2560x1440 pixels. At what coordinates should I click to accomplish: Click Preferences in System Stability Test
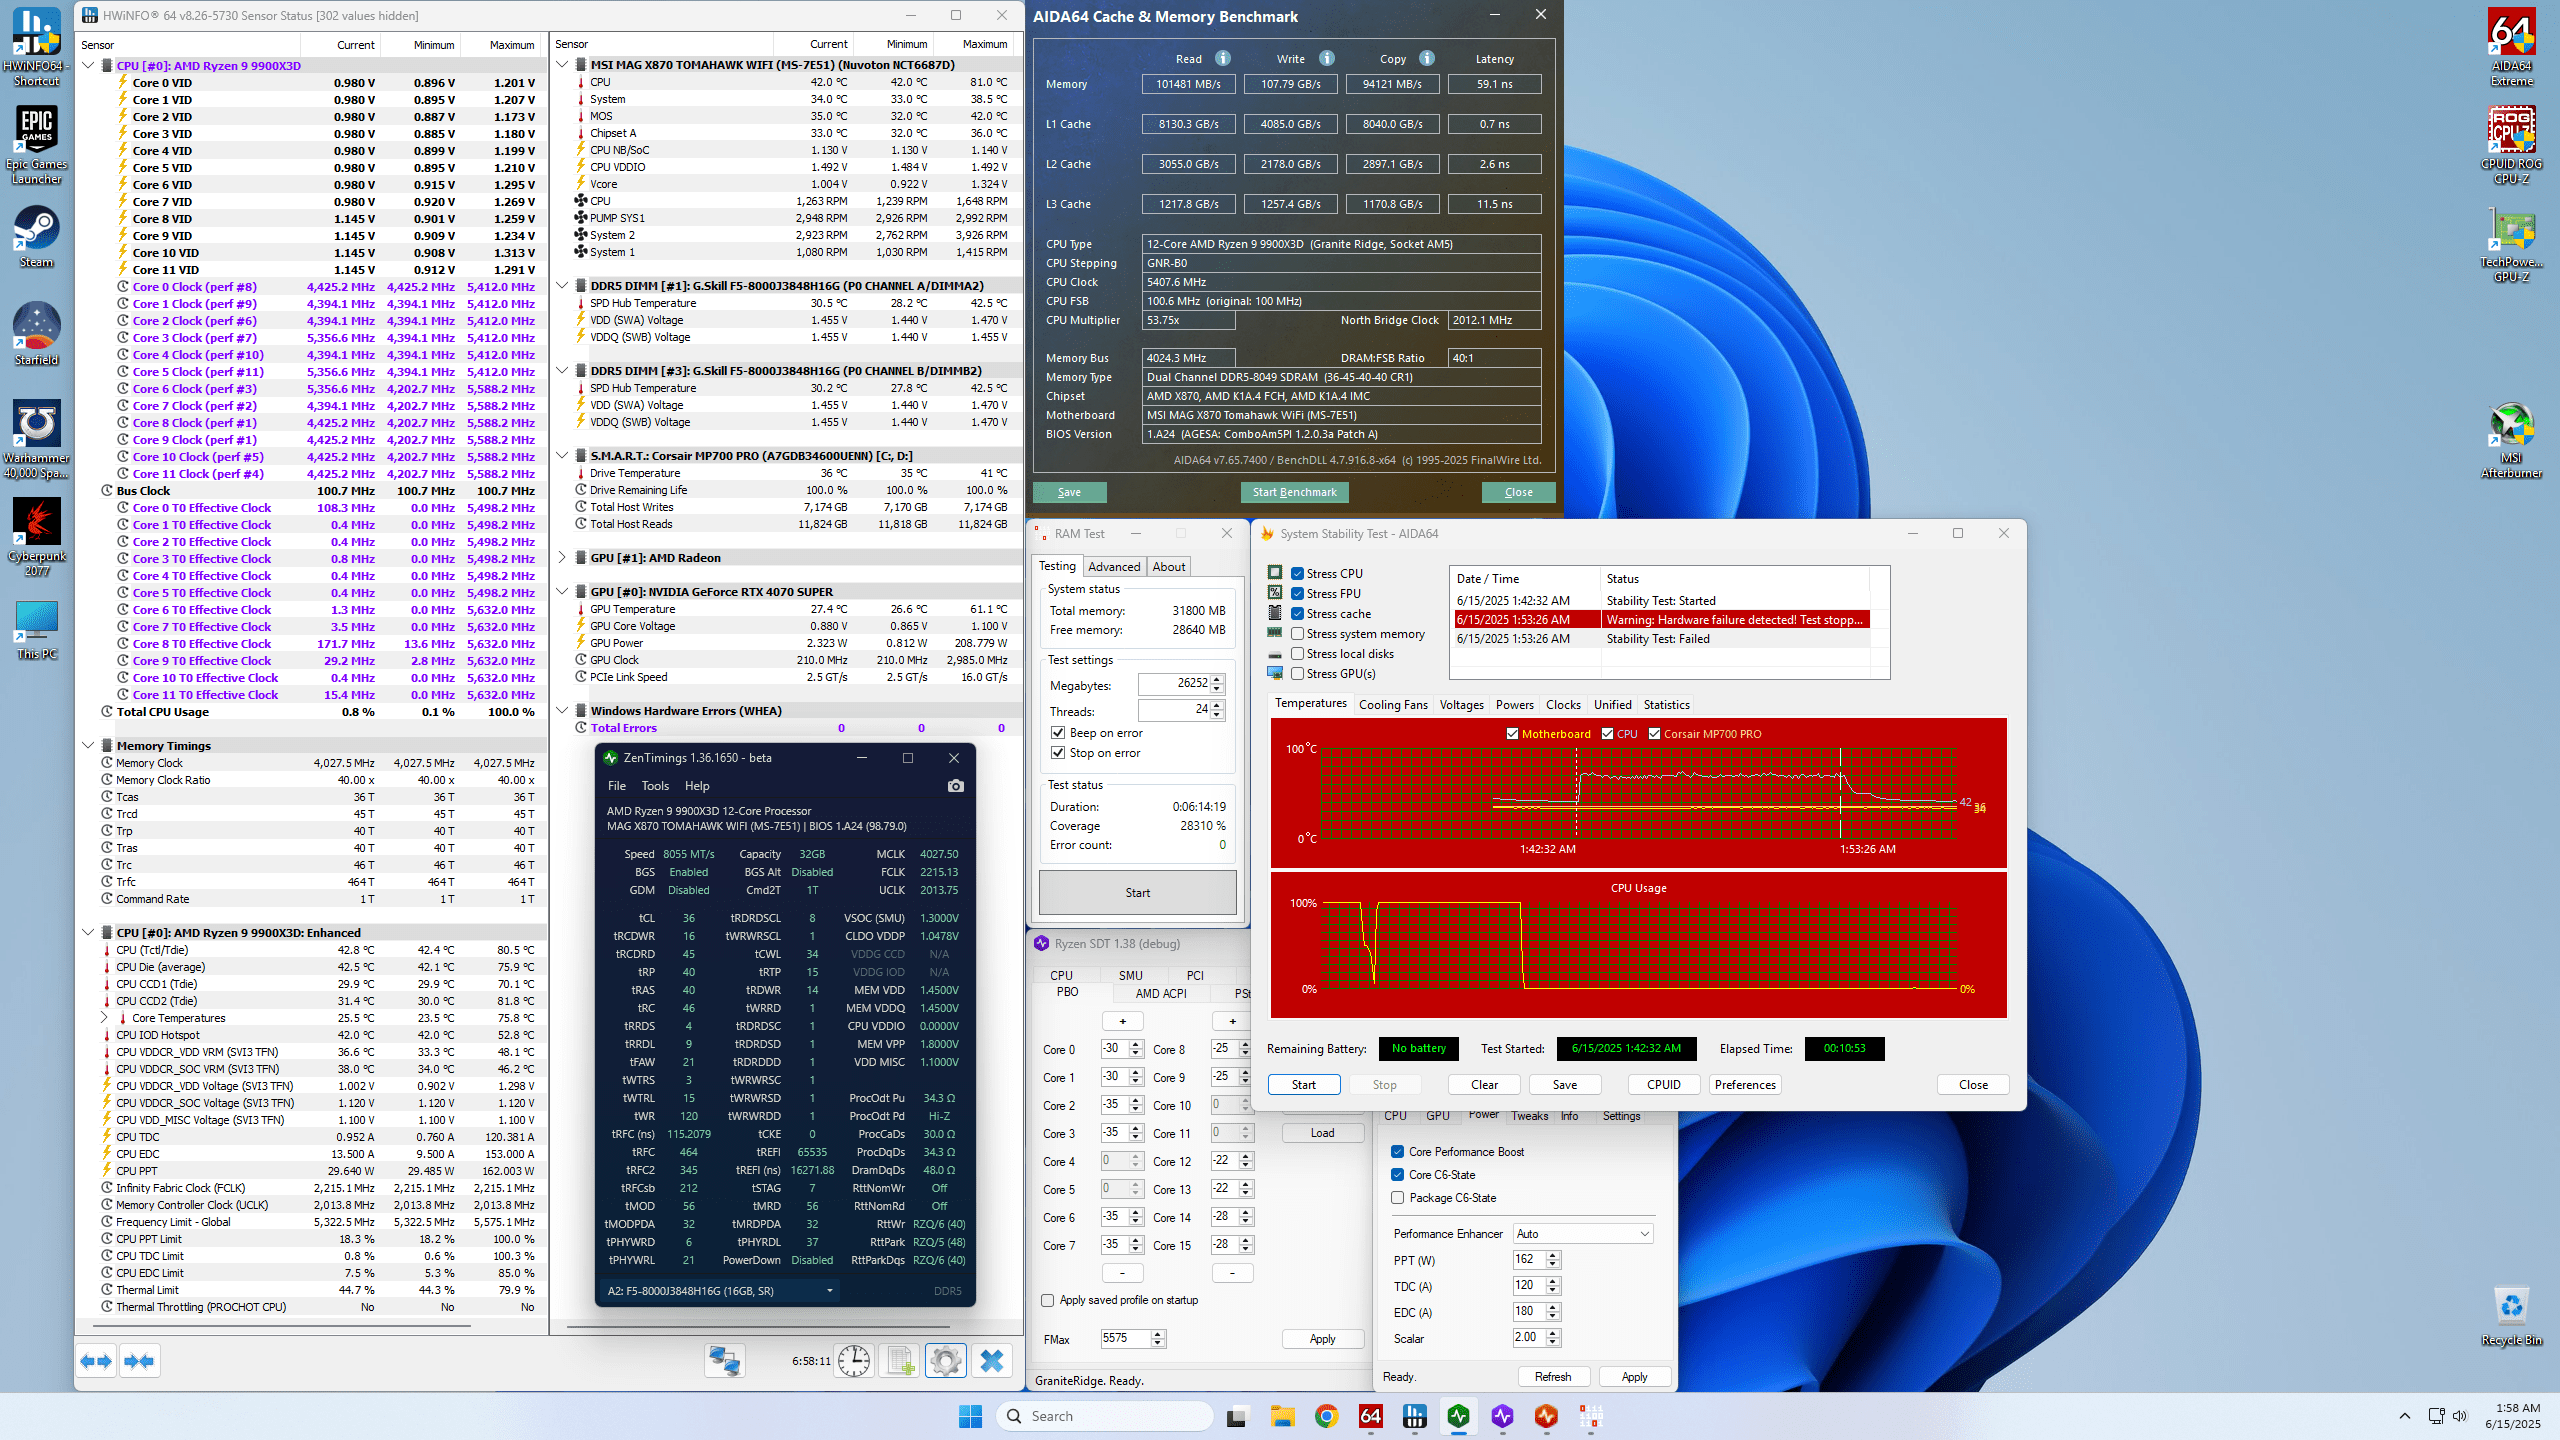point(1745,1085)
